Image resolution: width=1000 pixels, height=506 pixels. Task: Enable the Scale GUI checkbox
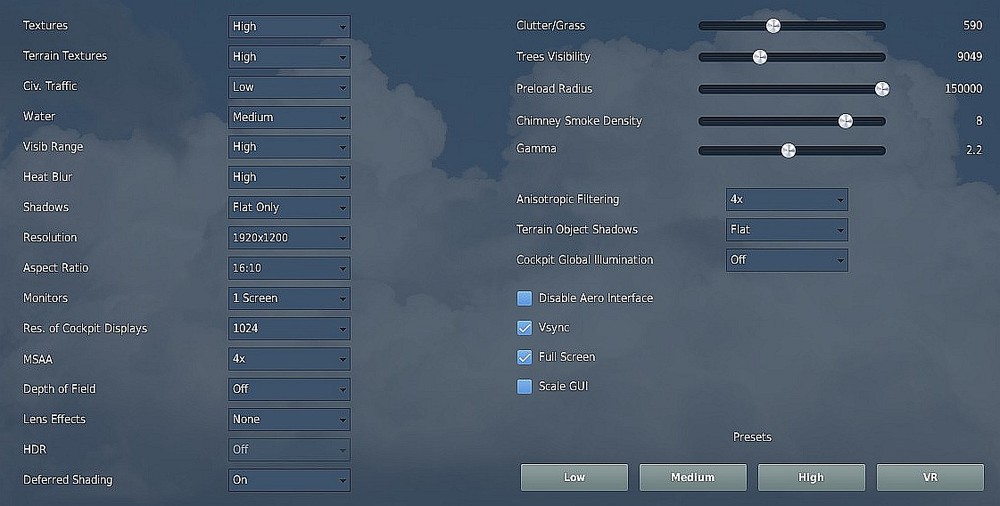coord(524,386)
